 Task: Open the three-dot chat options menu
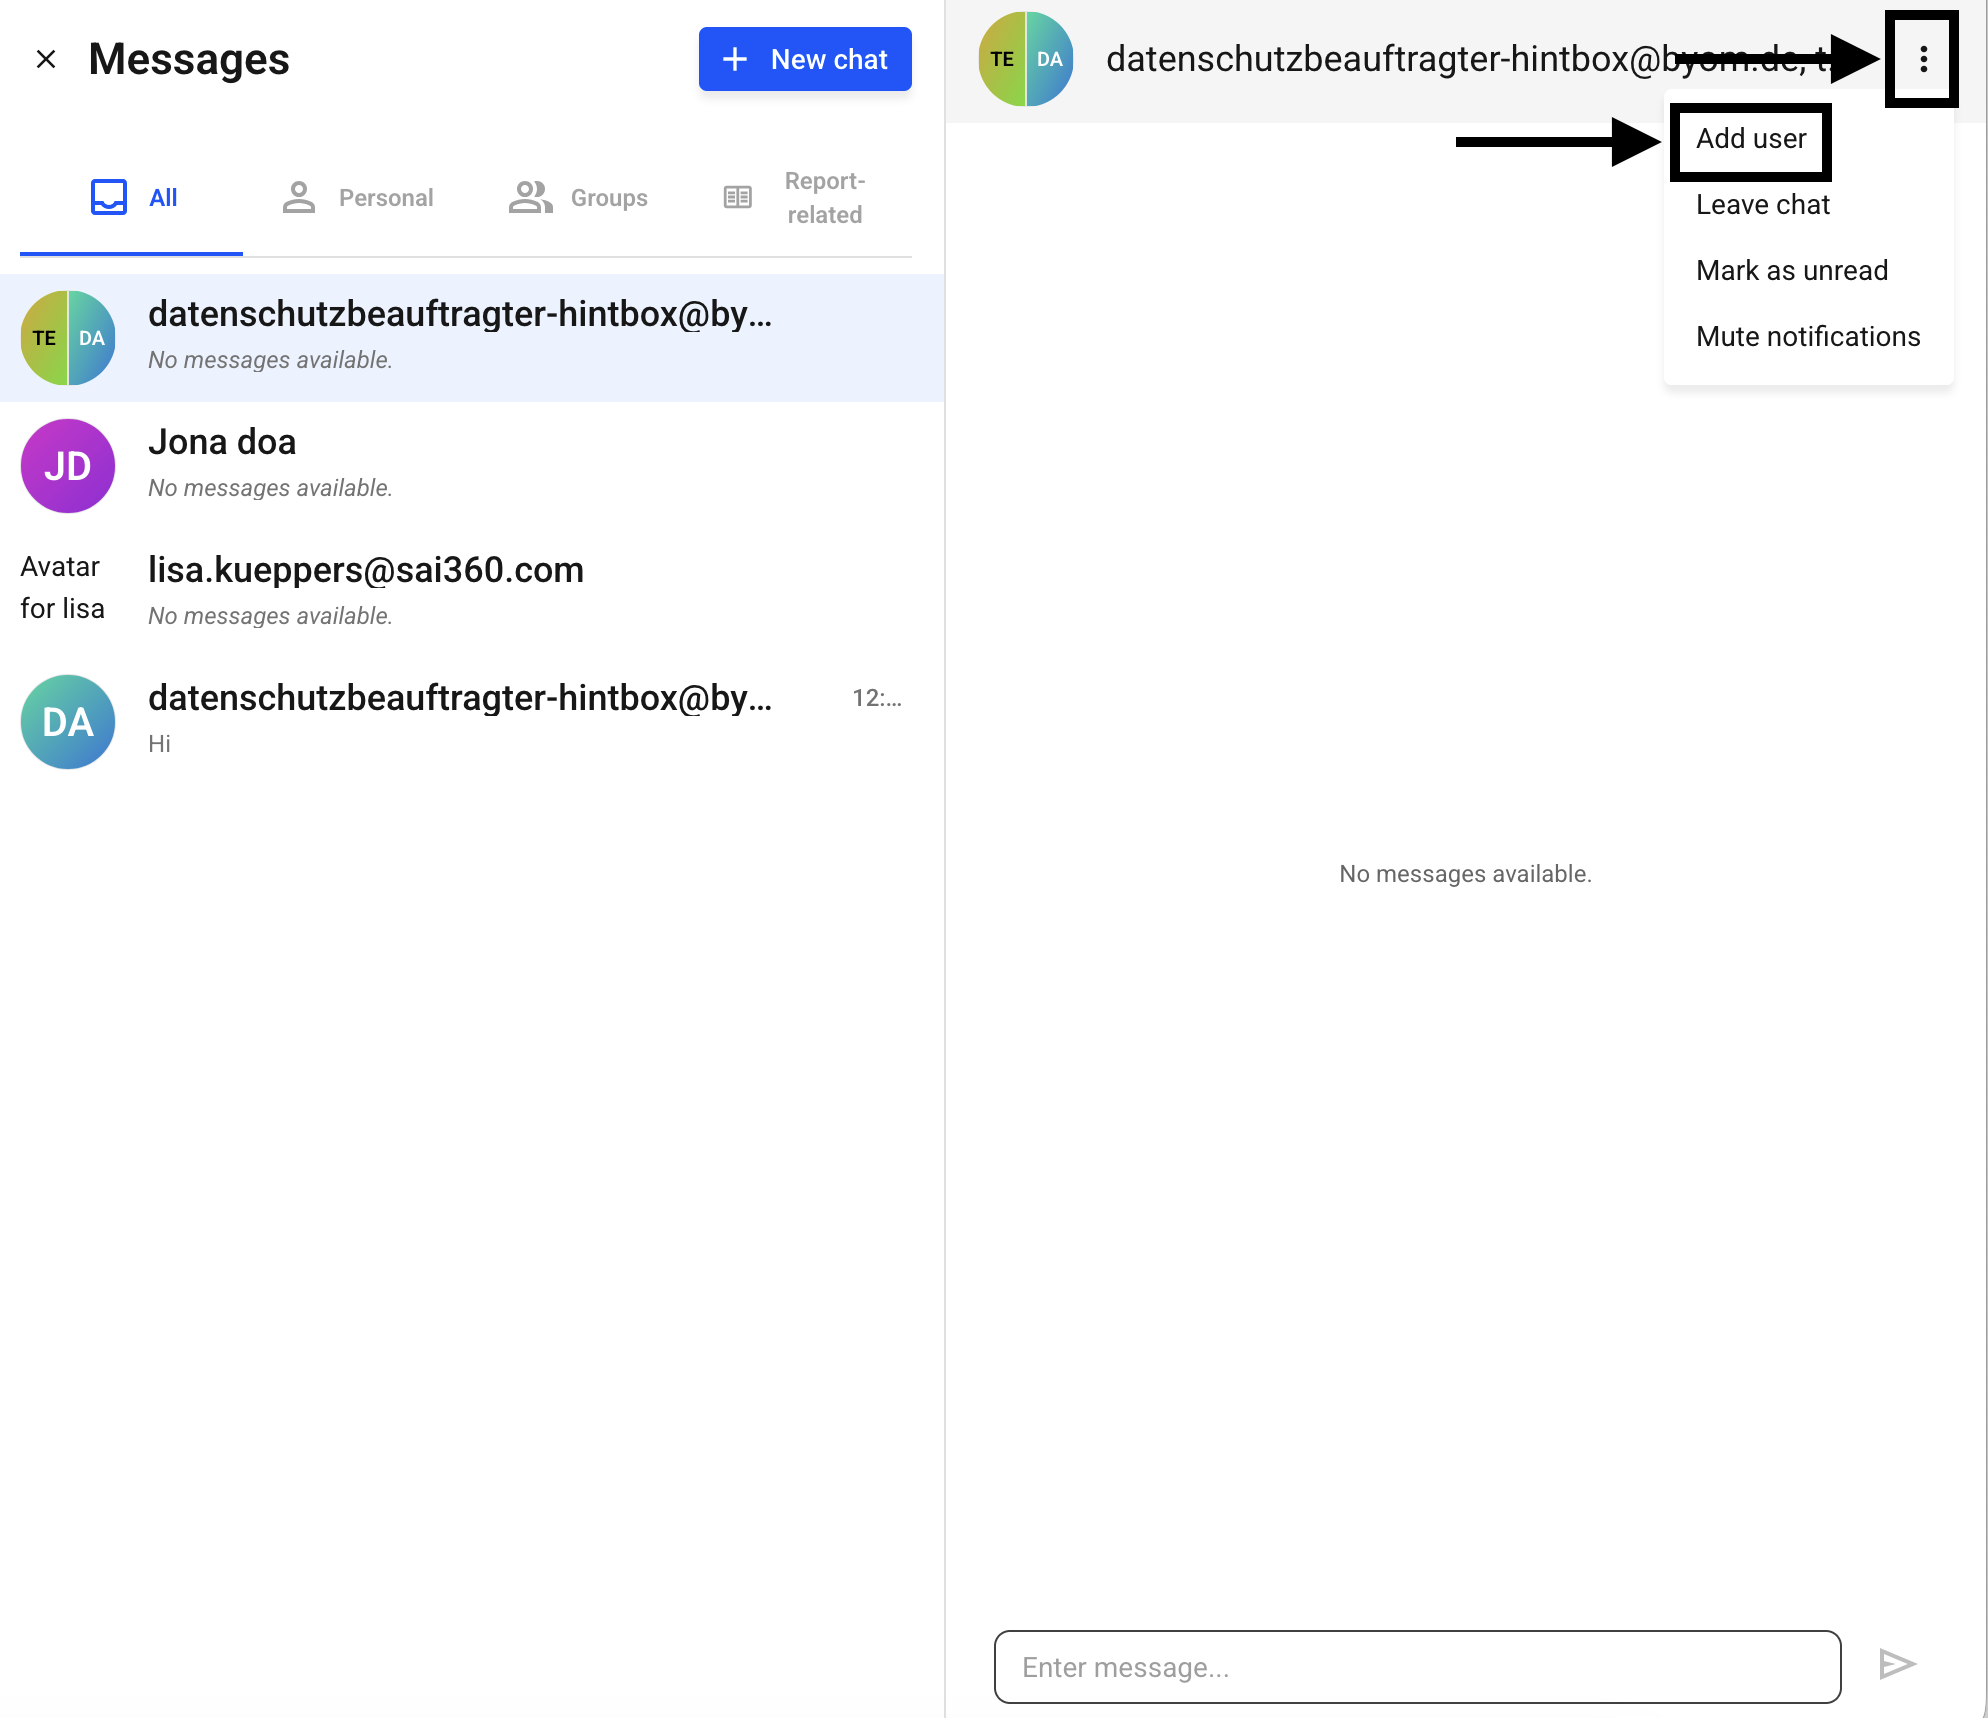tap(1923, 60)
